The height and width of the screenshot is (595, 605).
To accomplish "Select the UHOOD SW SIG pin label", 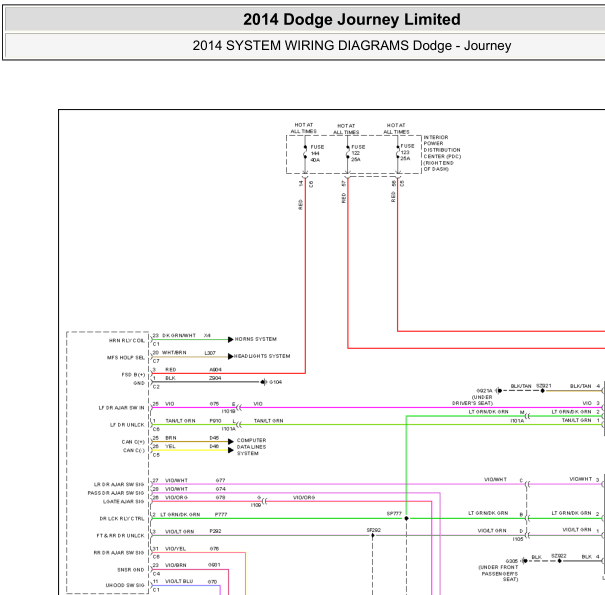I will pos(125,585).
